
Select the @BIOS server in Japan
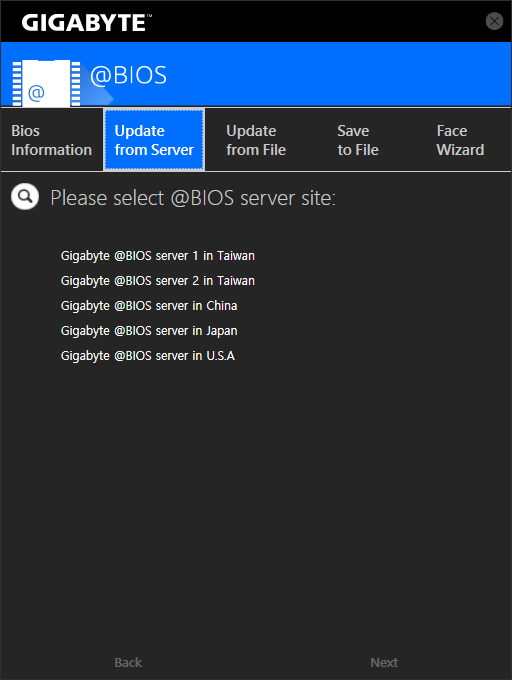click(x=149, y=331)
